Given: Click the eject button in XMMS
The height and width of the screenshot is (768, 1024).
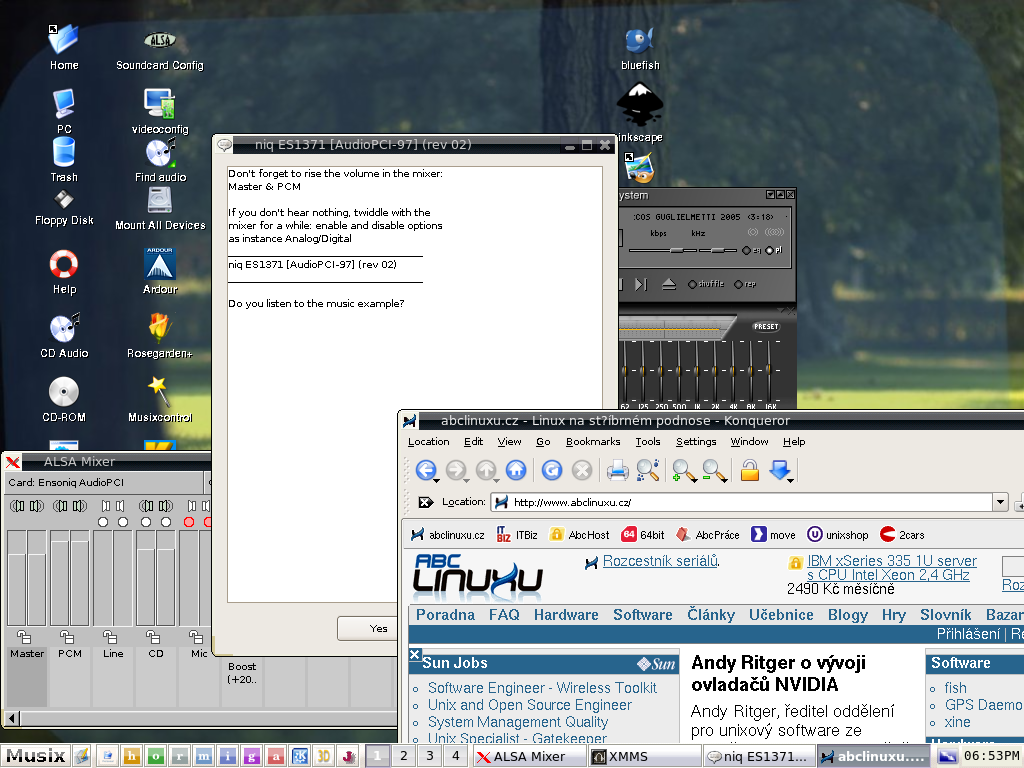Looking at the screenshot, I should pyautogui.click(x=669, y=284).
